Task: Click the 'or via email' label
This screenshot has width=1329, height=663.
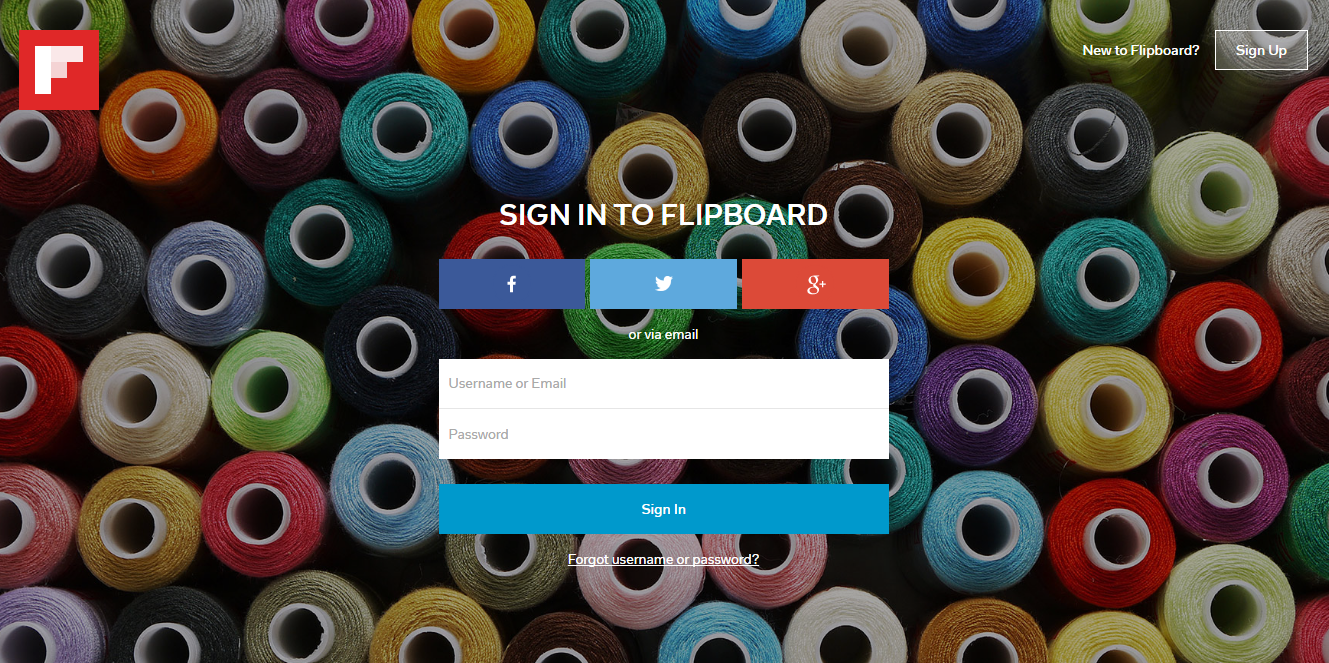Action: (x=664, y=334)
